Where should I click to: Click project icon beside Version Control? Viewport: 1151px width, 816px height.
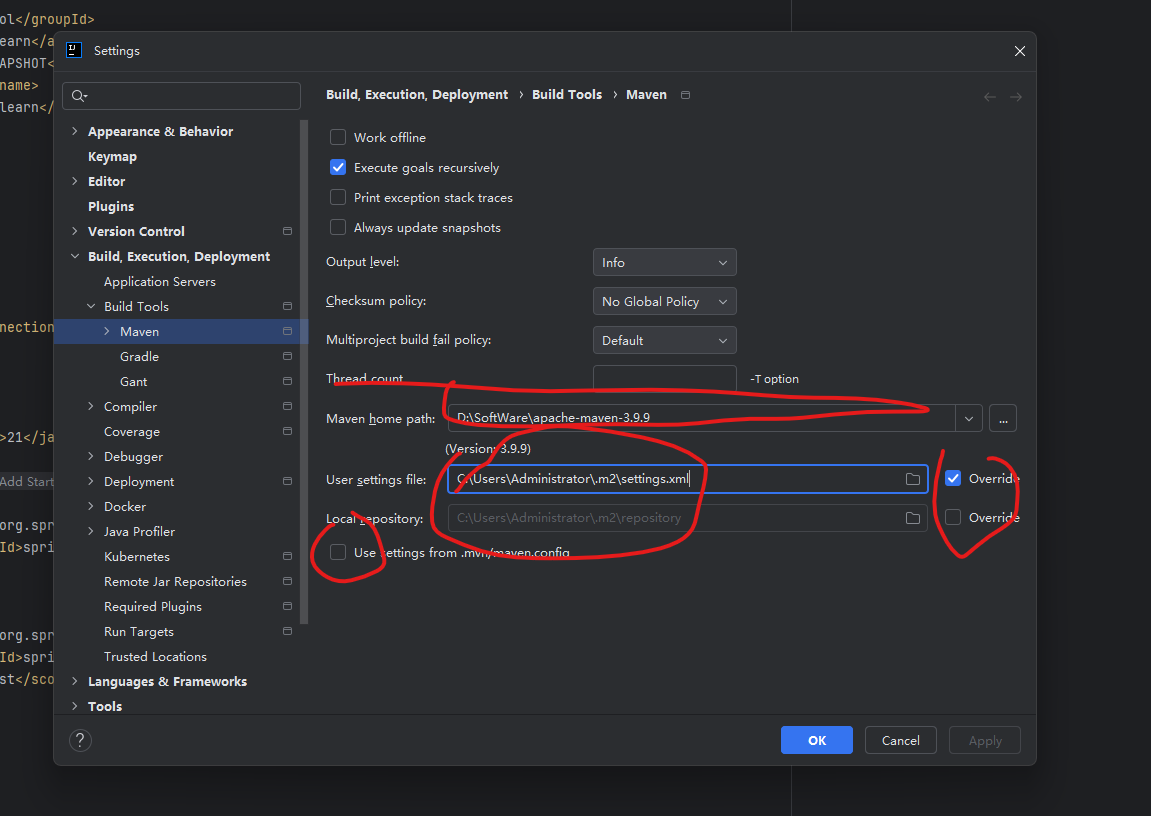pyautogui.click(x=287, y=231)
